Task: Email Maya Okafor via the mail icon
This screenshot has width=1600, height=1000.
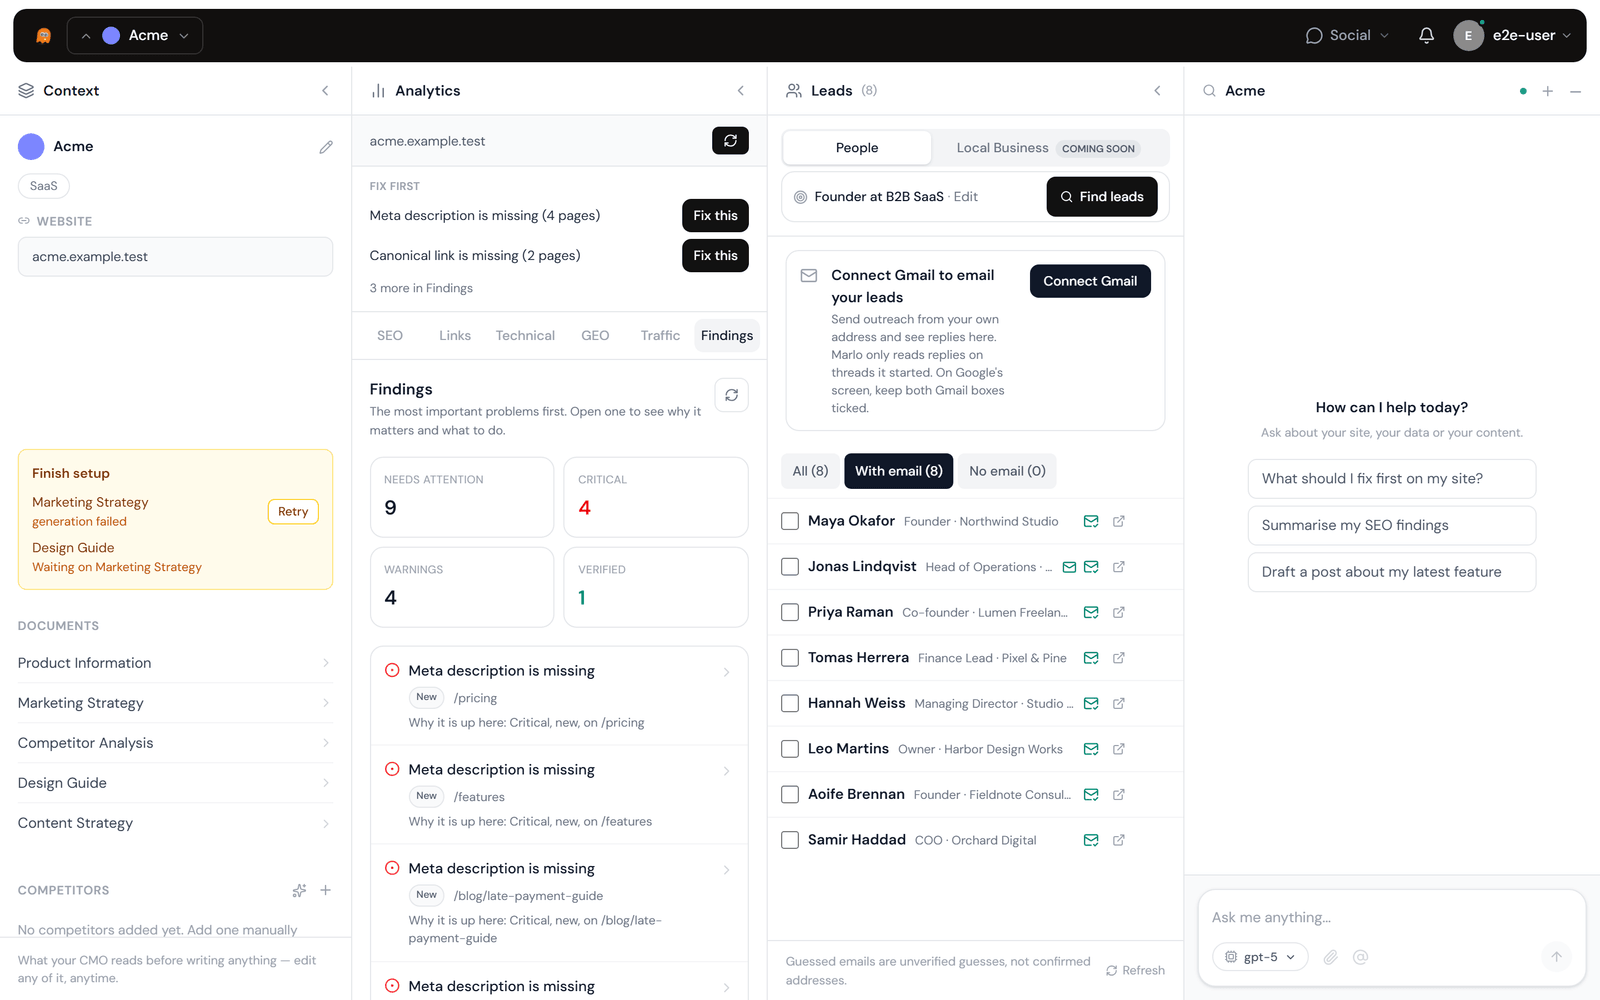Action: coord(1091,521)
